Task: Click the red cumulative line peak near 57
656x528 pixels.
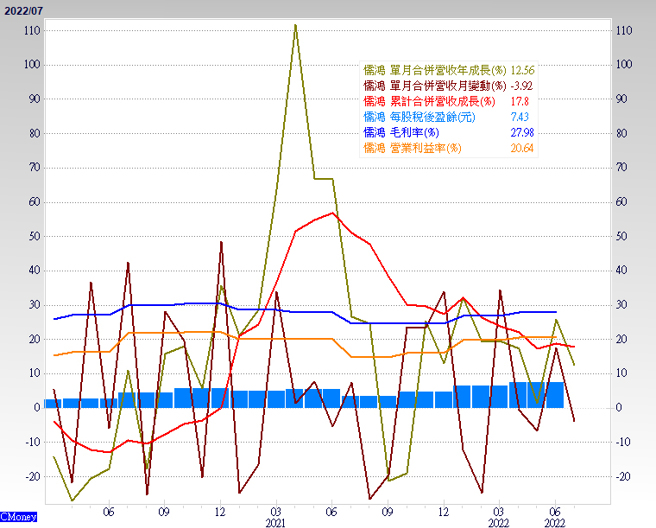Action: (333, 212)
